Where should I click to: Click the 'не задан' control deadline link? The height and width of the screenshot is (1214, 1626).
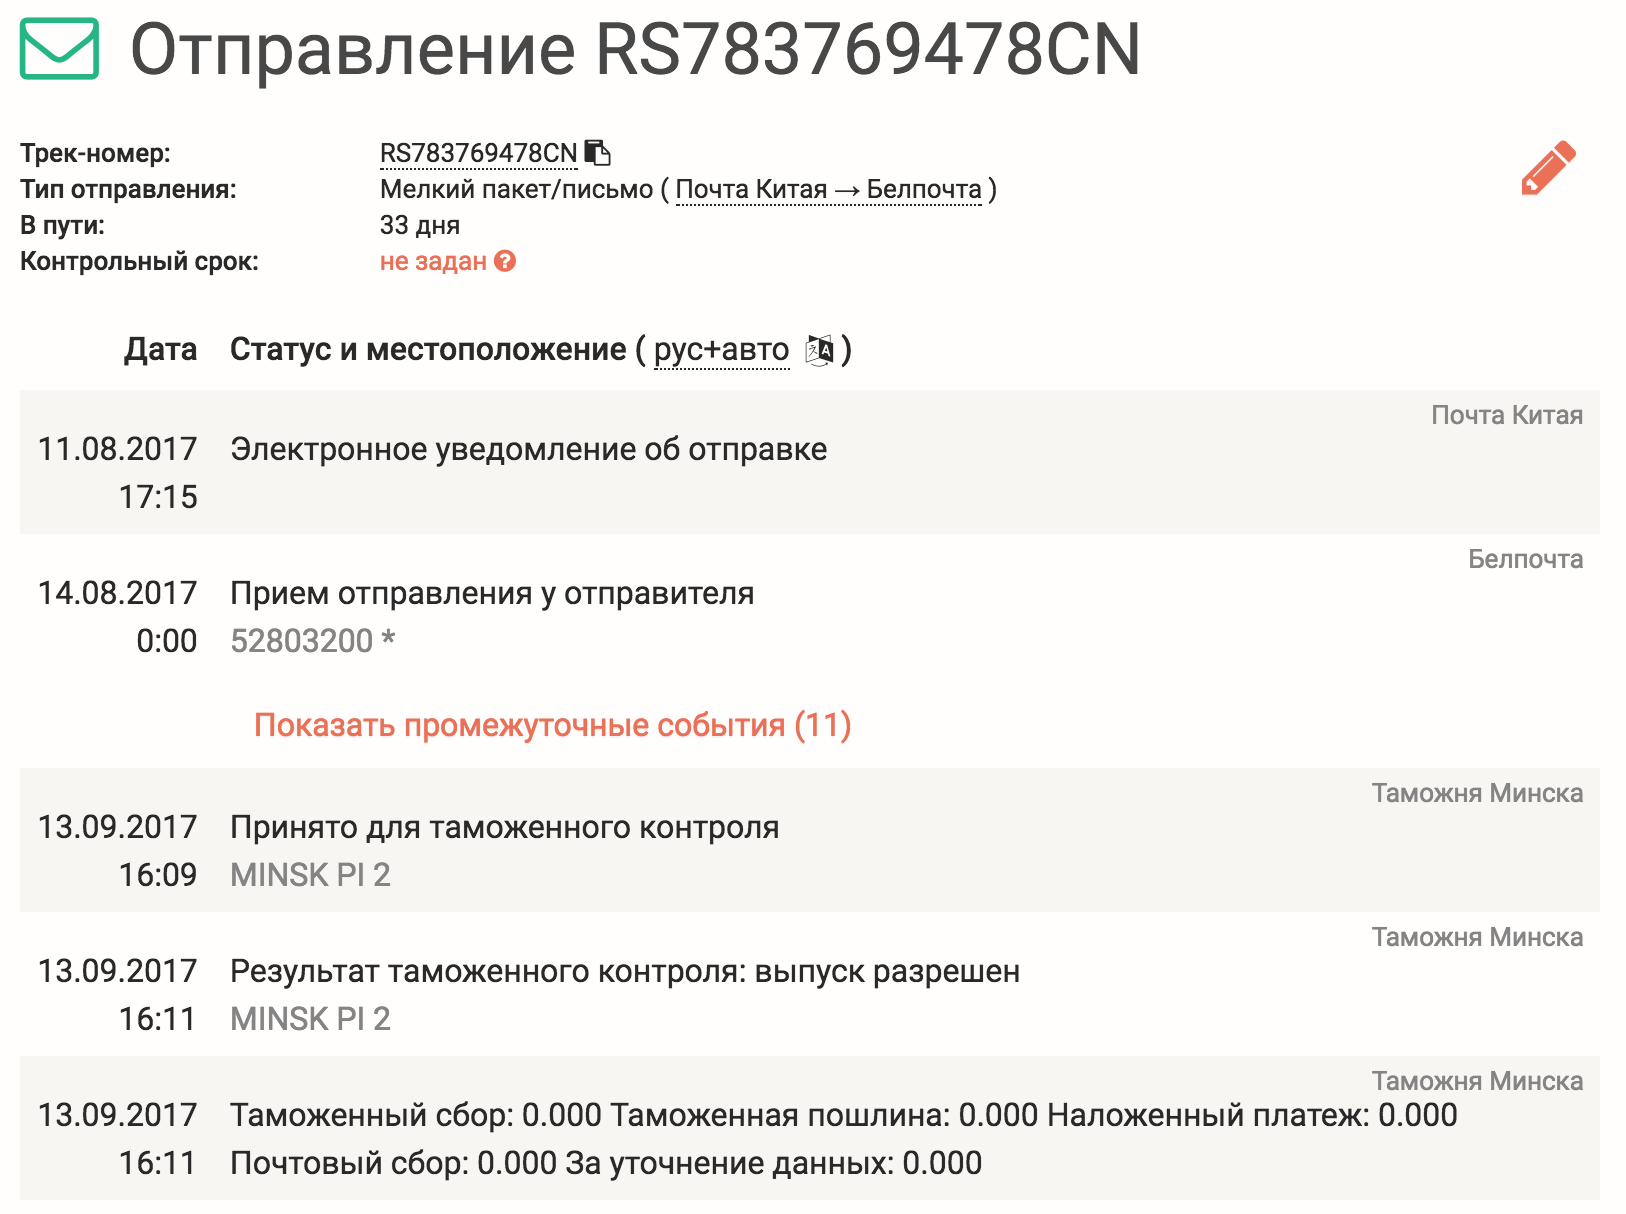click(433, 261)
